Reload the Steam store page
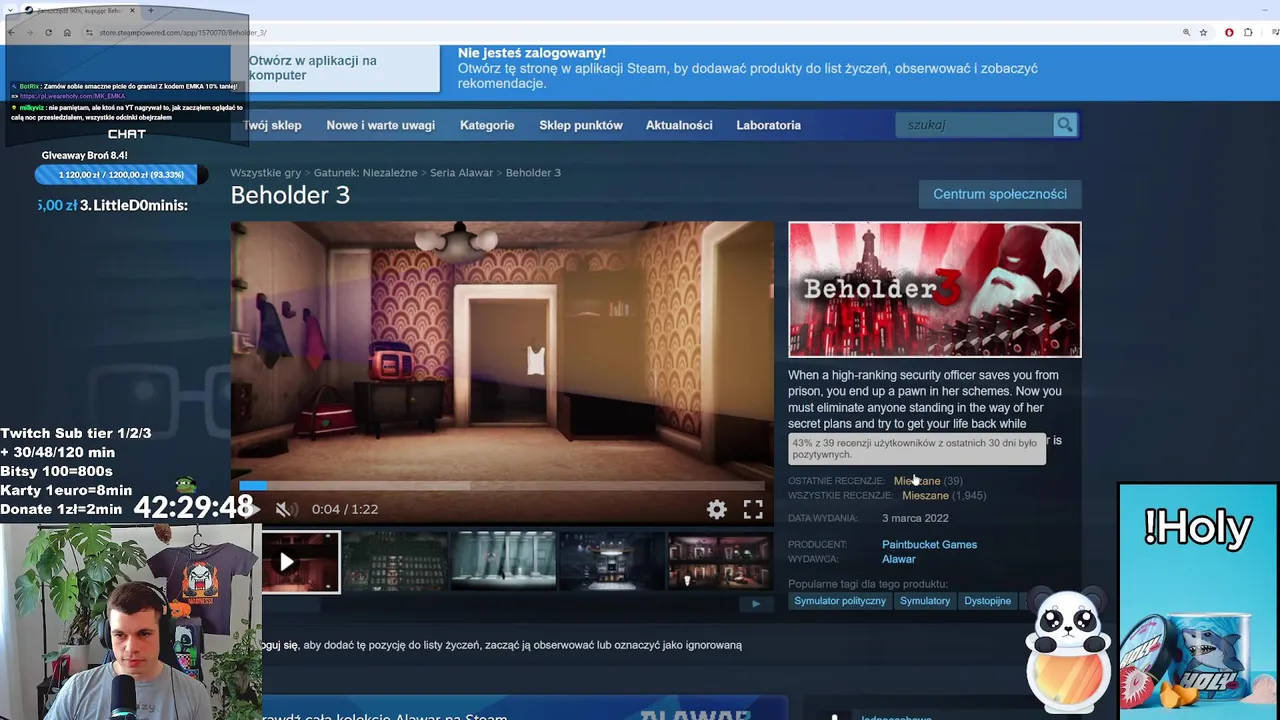 click(x=48, y=32)
